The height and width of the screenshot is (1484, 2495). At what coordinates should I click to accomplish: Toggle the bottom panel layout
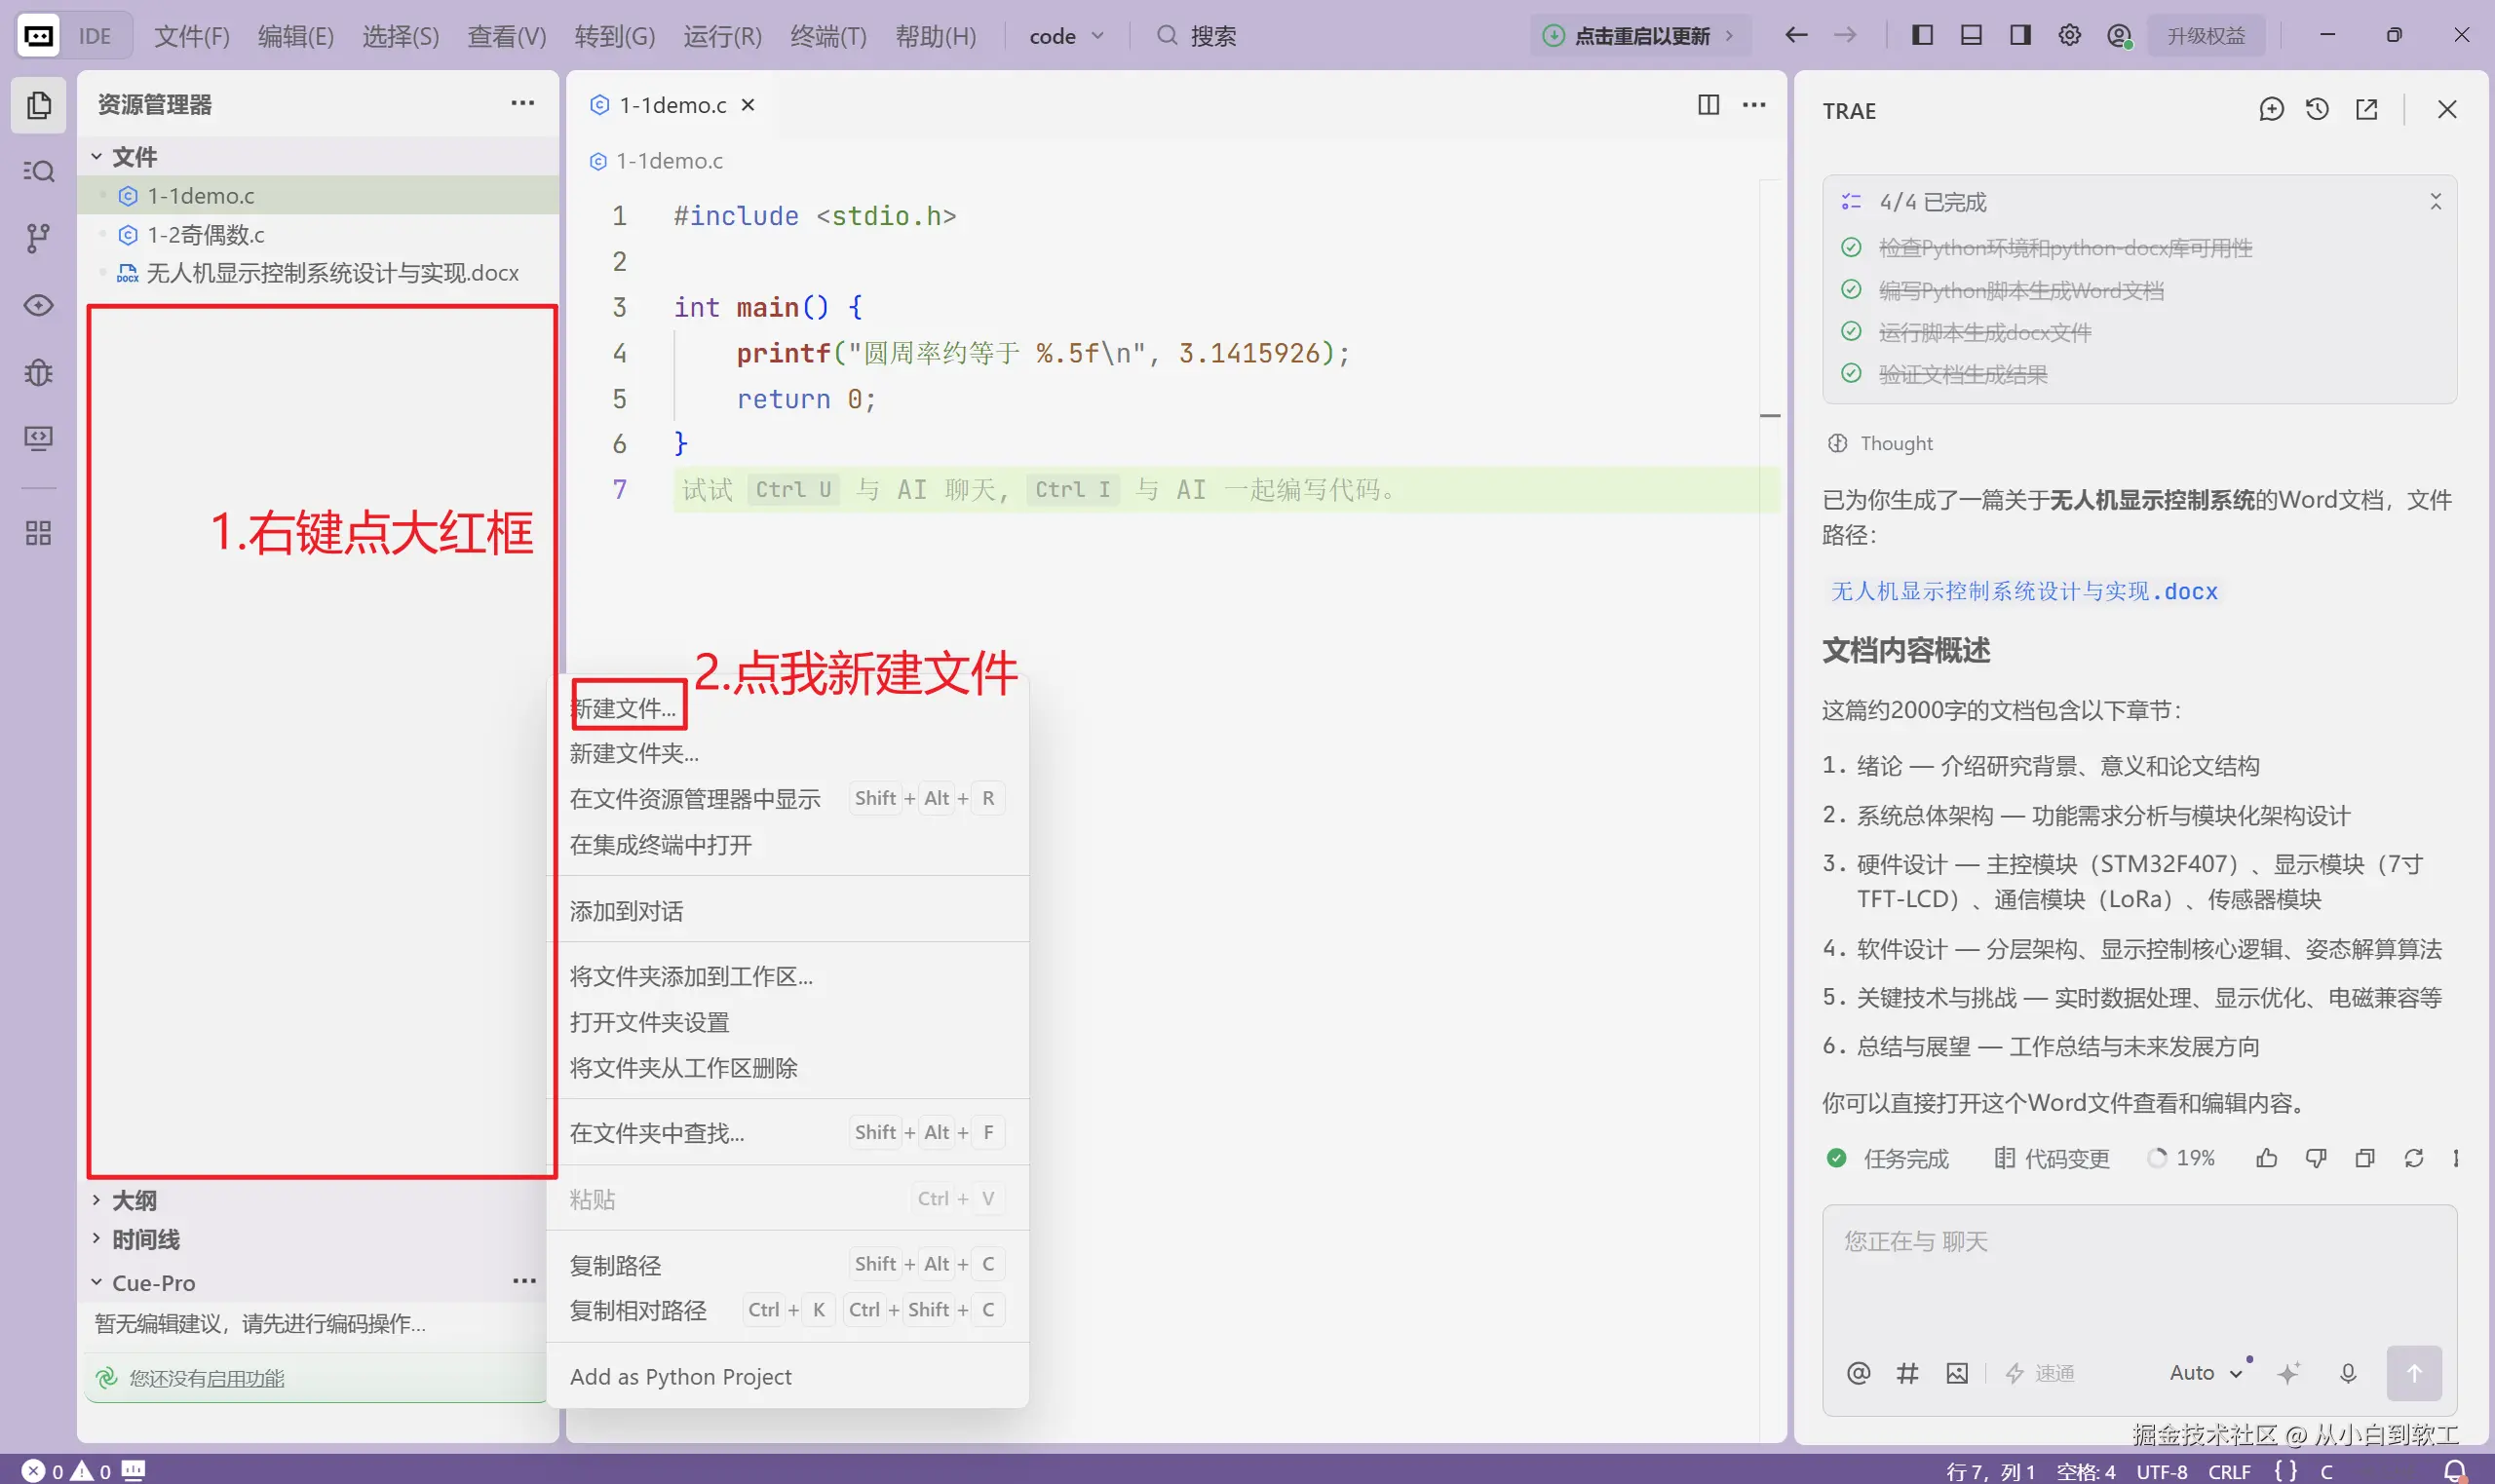pyautogui.click(x=1971, y=36)
